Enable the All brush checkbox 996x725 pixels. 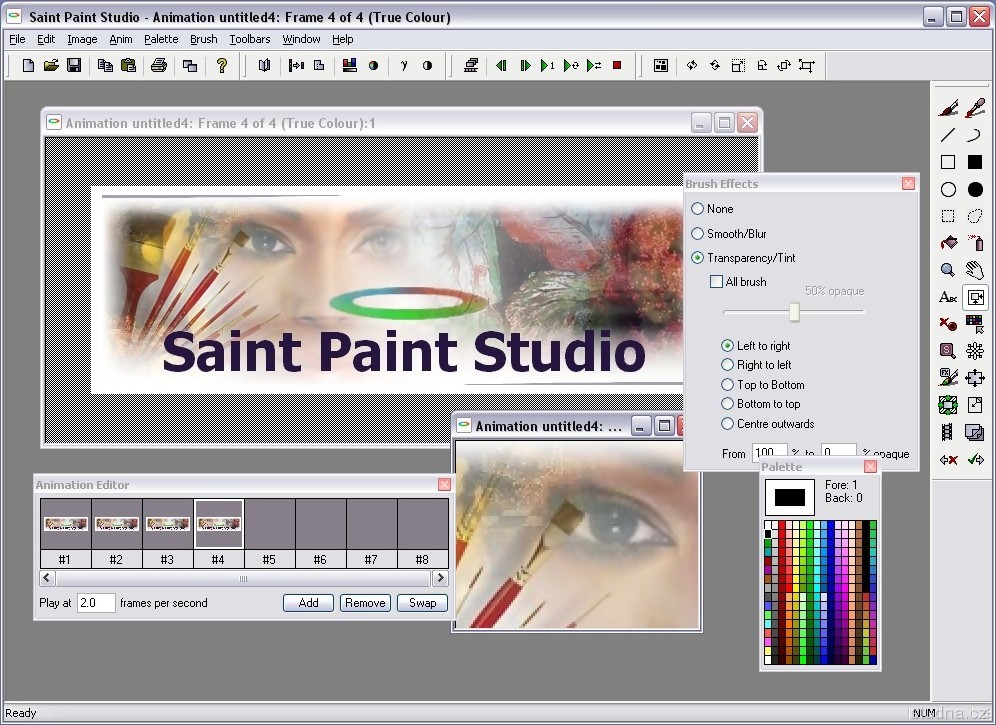tap(716, 282)
